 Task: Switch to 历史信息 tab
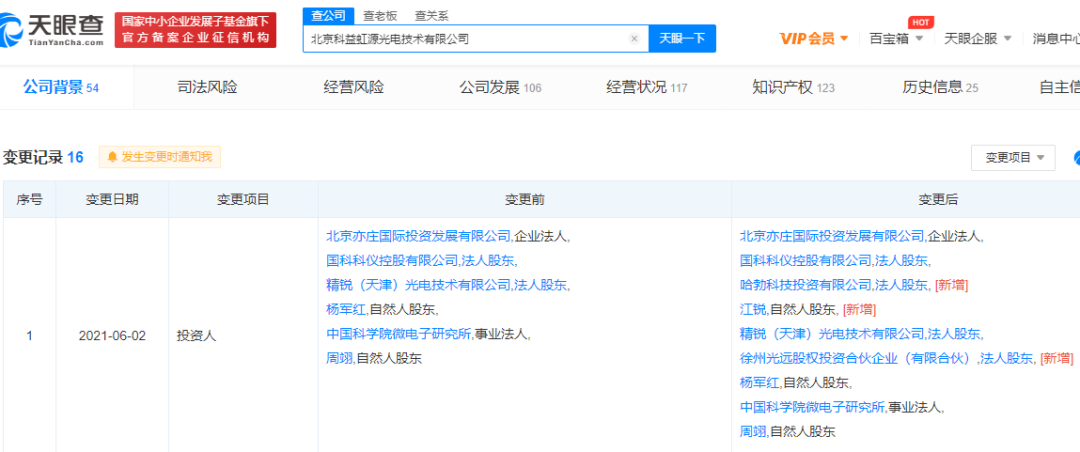click(939, 88)
